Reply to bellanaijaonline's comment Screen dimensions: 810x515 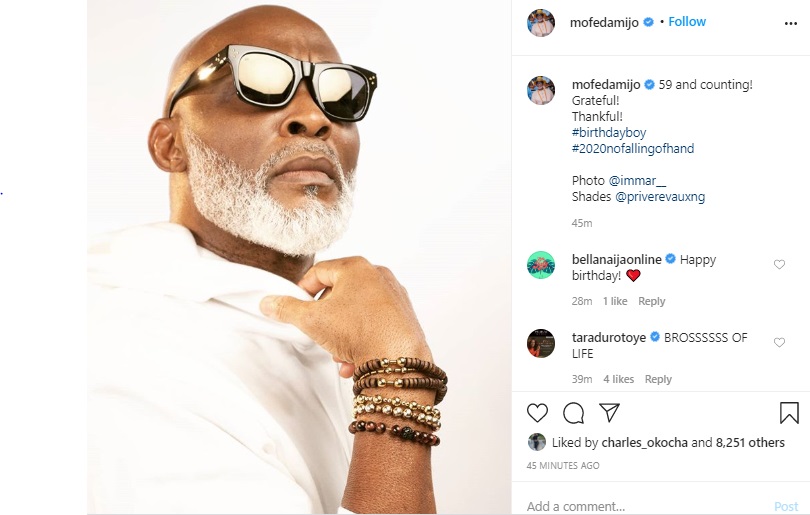(x=651, y=301)
